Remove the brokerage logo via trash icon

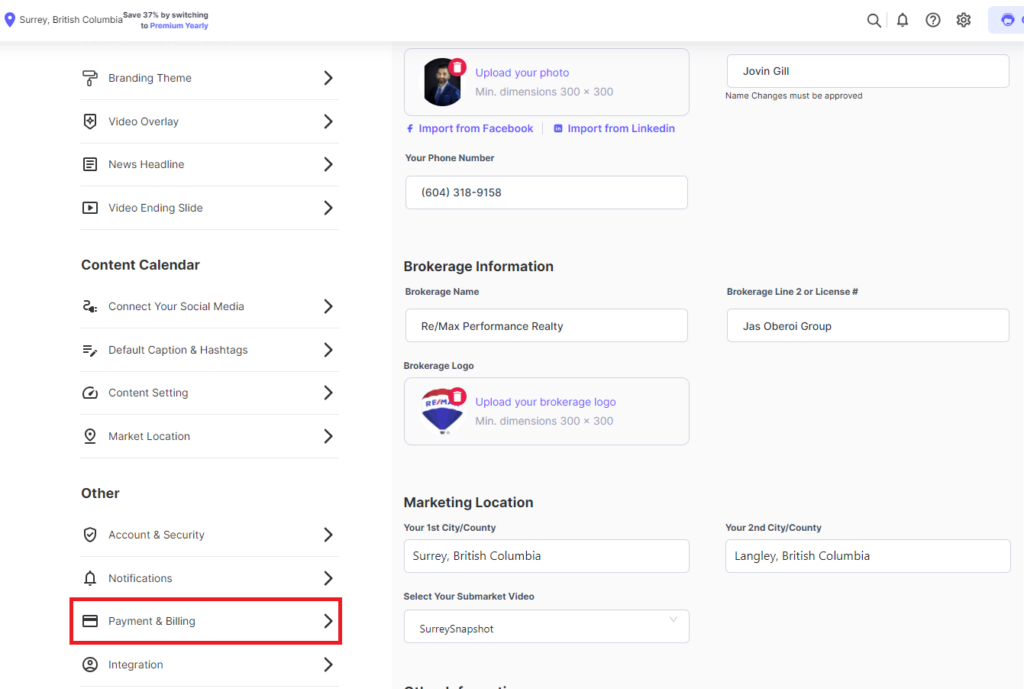click(457, 397)
